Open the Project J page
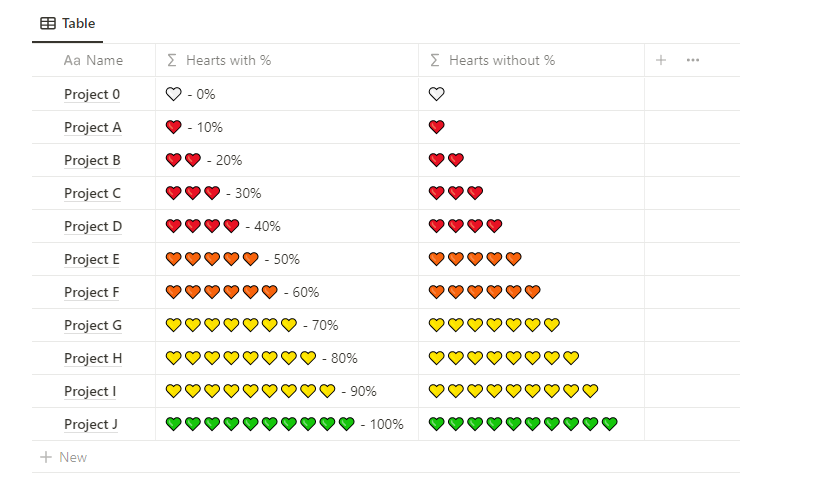The height and width of the screenshot is (482, 824). click(x=91, y=424)
